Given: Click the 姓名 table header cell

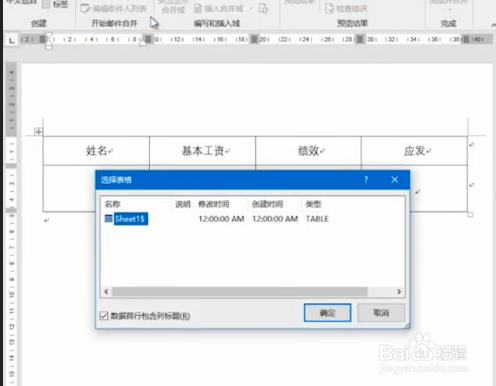Looking at the screenshot, I should [x=96, y=151].
